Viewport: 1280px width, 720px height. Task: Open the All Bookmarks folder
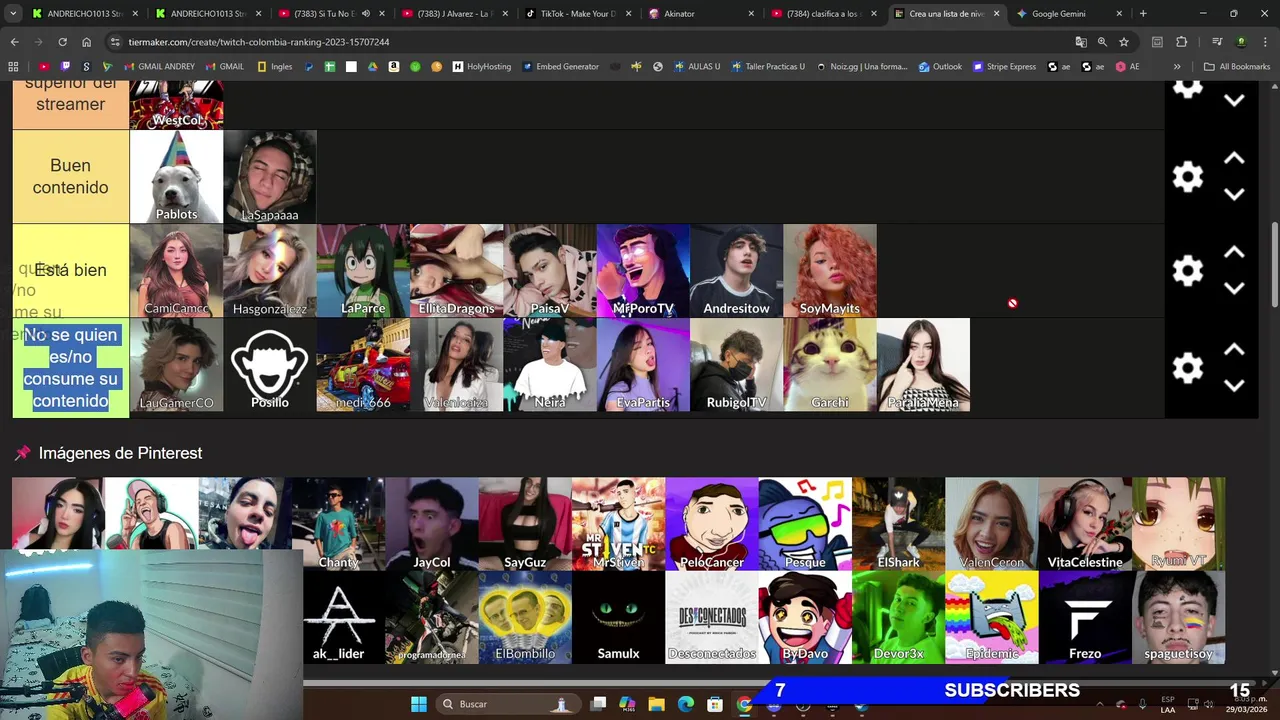tap(1237, 67)
